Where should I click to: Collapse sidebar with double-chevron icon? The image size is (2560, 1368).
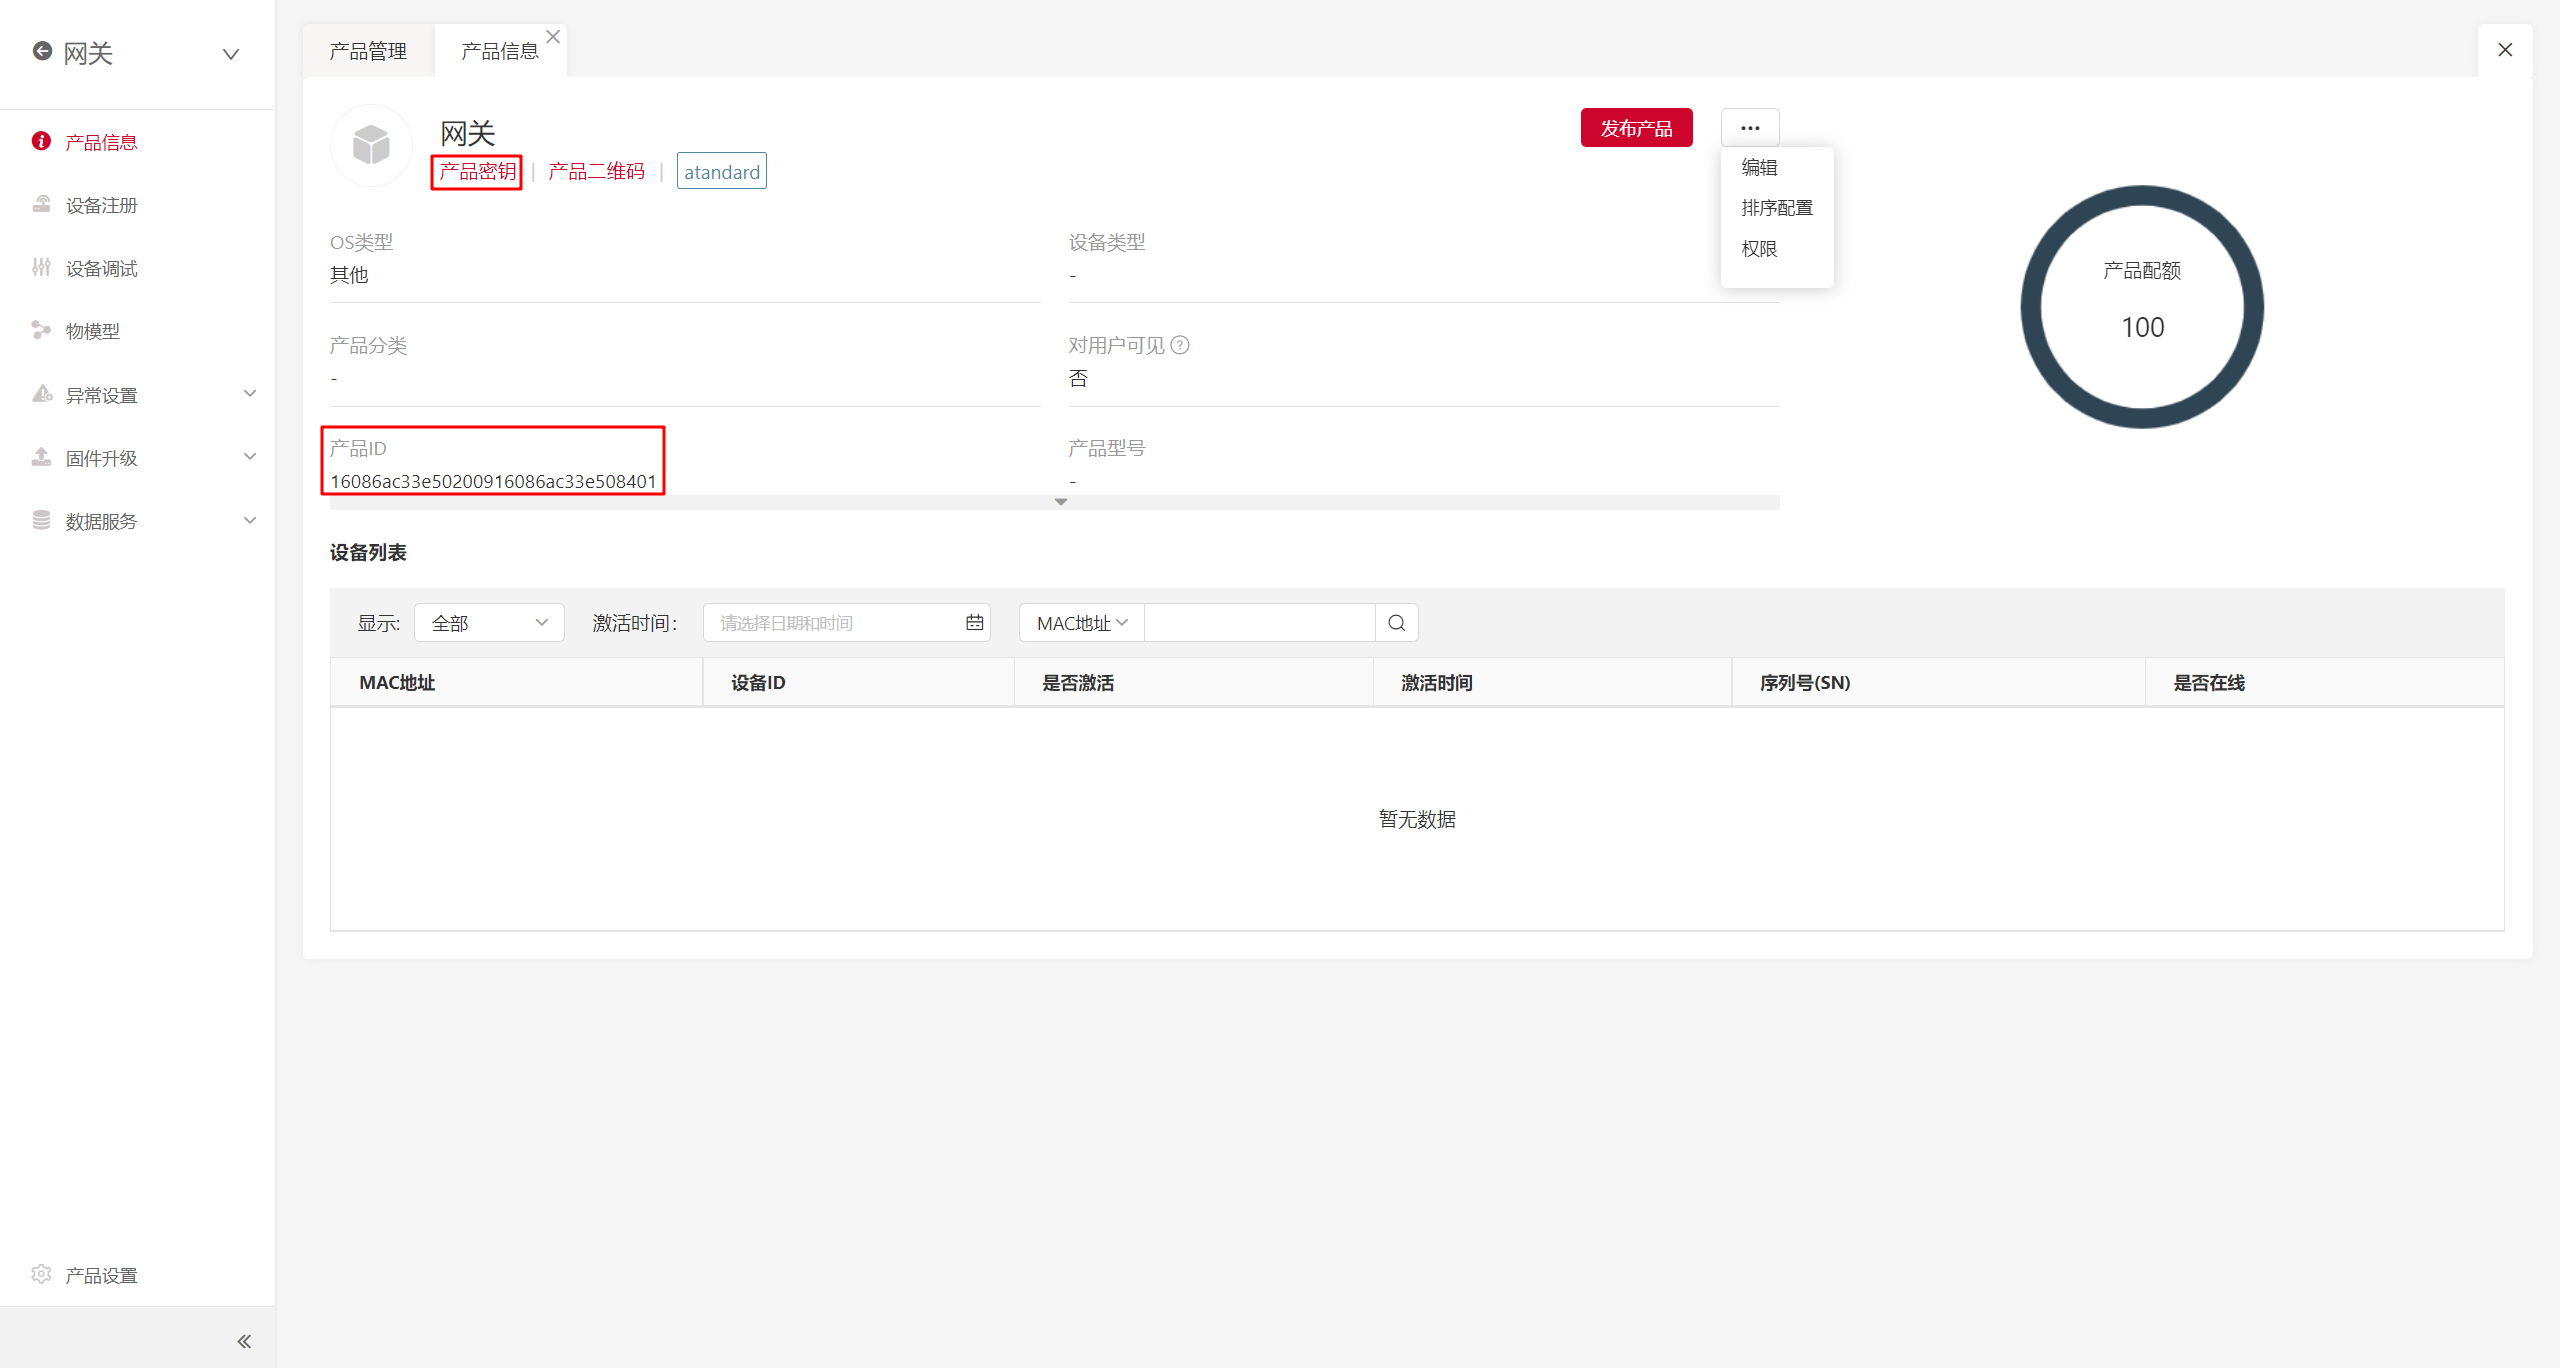244,1341
